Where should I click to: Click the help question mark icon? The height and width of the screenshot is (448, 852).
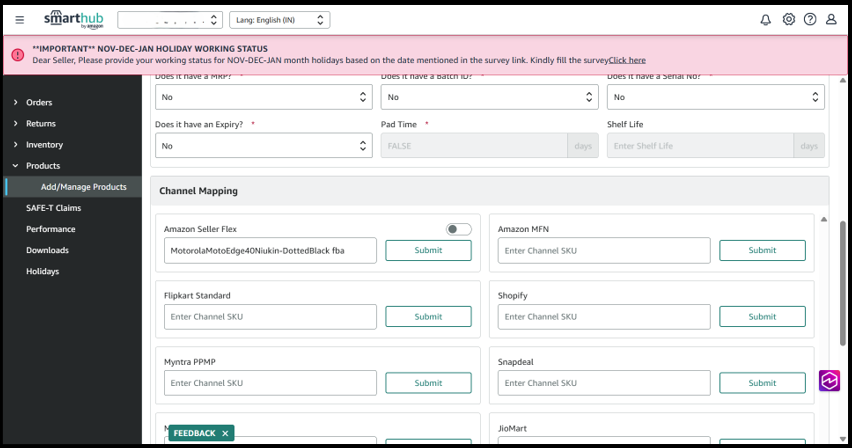point(810,19)
